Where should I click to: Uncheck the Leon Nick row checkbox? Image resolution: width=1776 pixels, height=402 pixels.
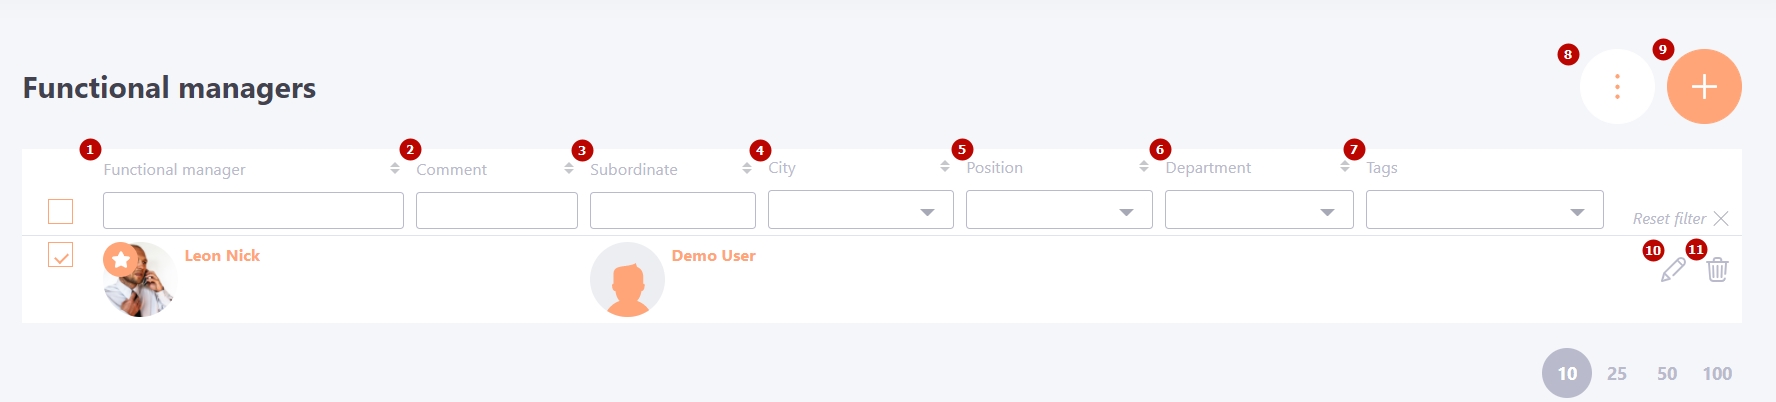point(61,255)
